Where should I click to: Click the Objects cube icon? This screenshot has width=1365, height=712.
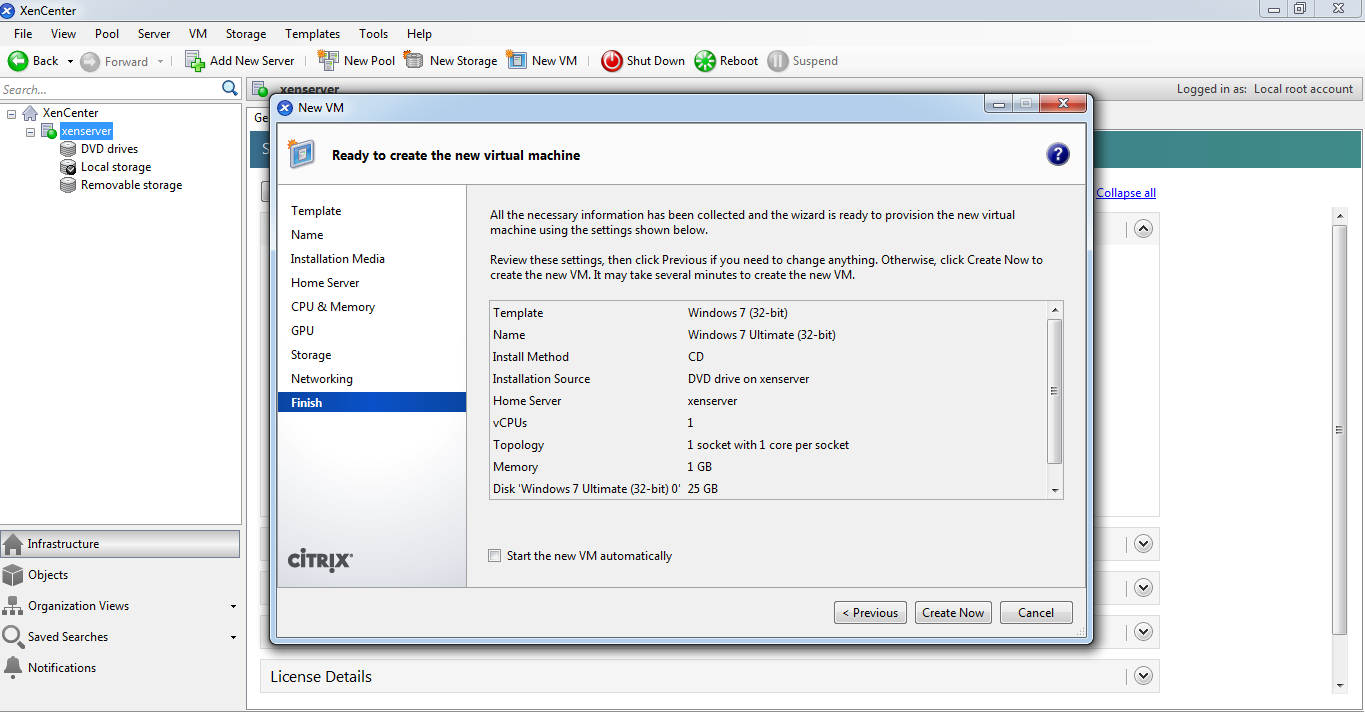point(13,575)
